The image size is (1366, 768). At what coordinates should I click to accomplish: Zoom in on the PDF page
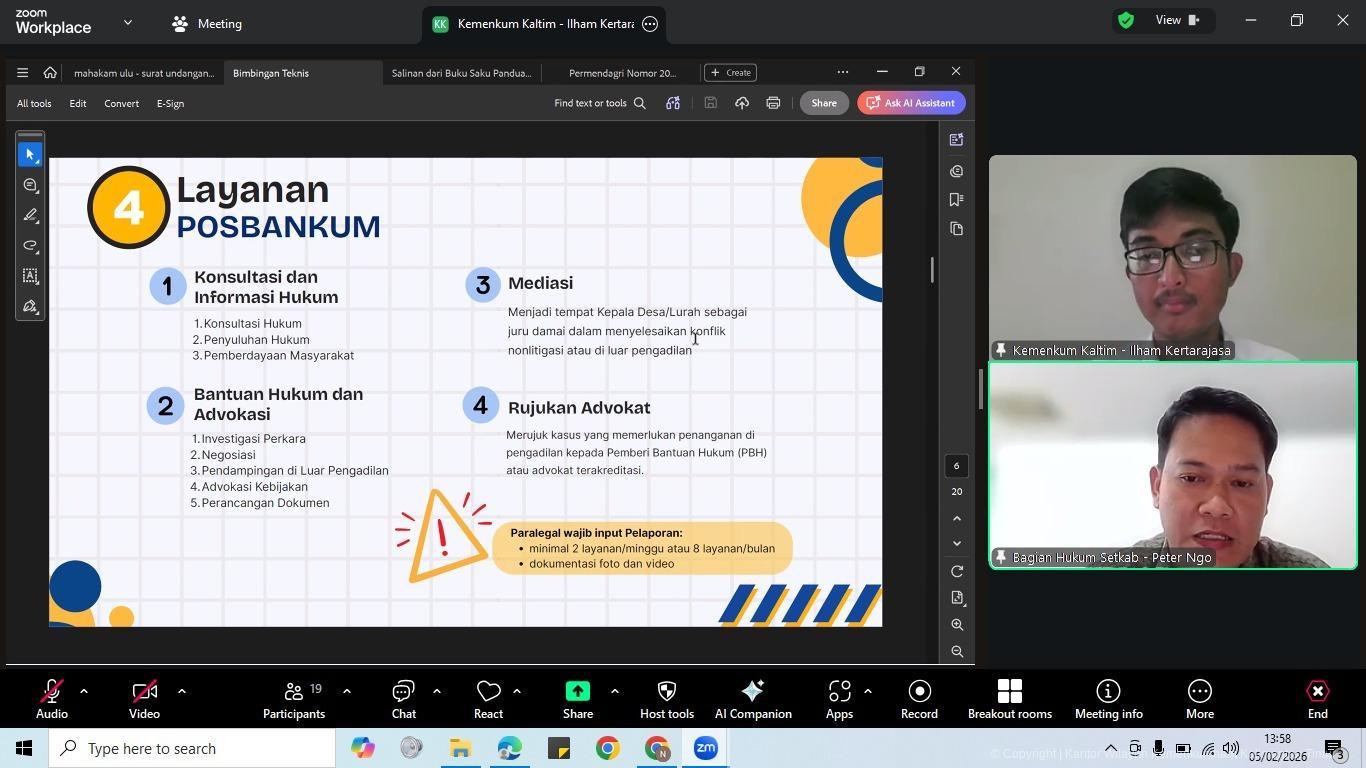point(957,625)
